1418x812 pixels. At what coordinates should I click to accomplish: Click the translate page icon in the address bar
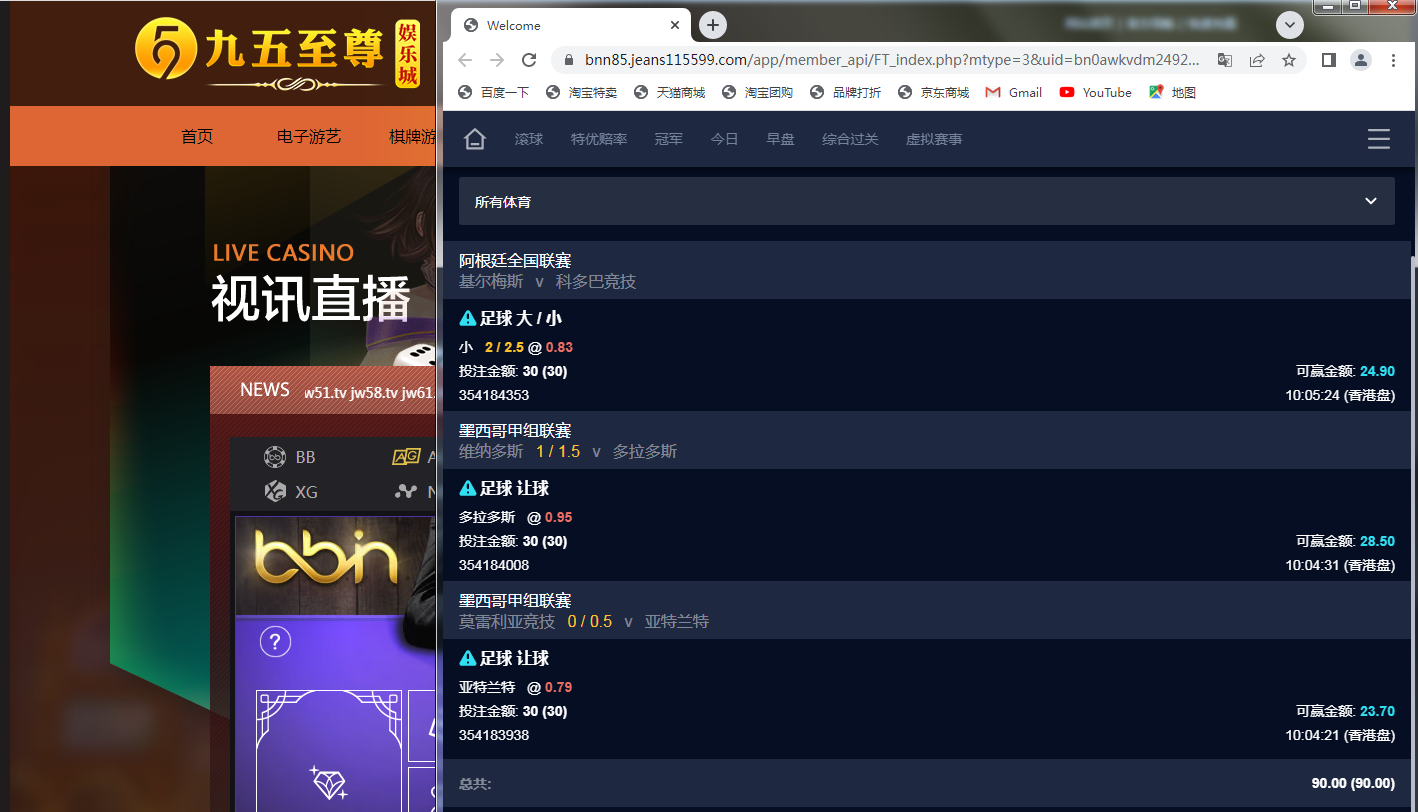(x=1225, y=60)
